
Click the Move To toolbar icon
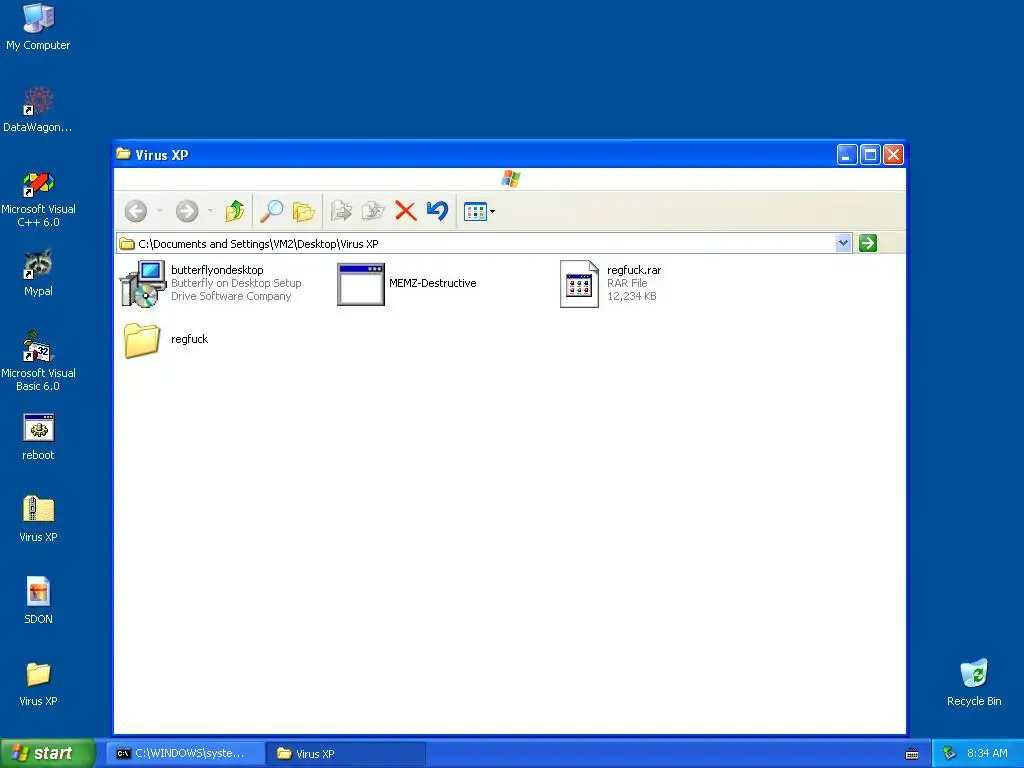(x=341, y=211)
